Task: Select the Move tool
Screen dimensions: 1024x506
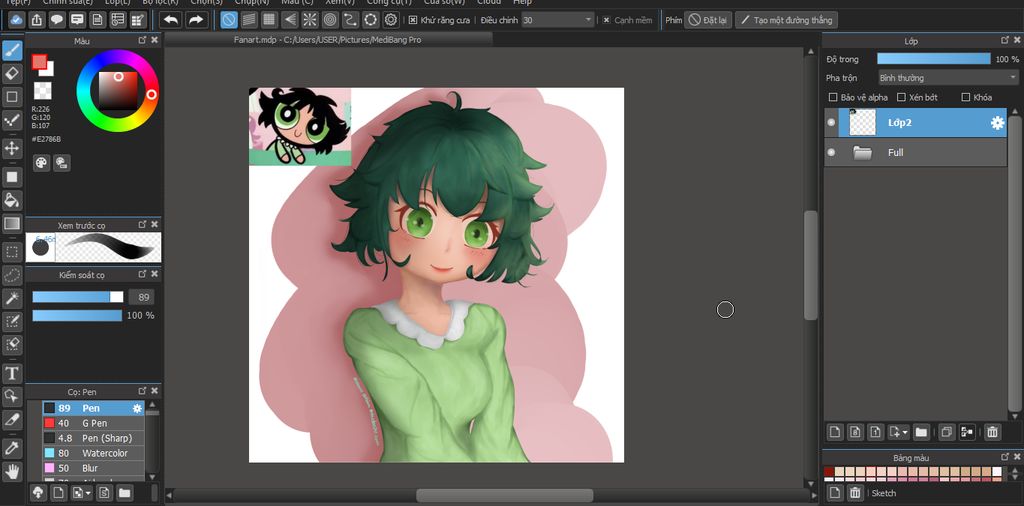Action: [12, 148]
